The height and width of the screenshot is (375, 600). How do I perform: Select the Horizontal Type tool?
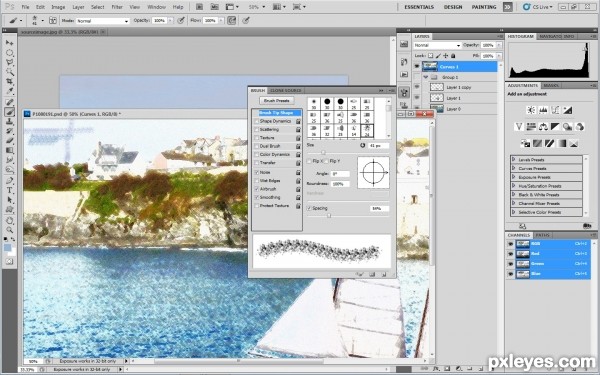click(9, 190)
